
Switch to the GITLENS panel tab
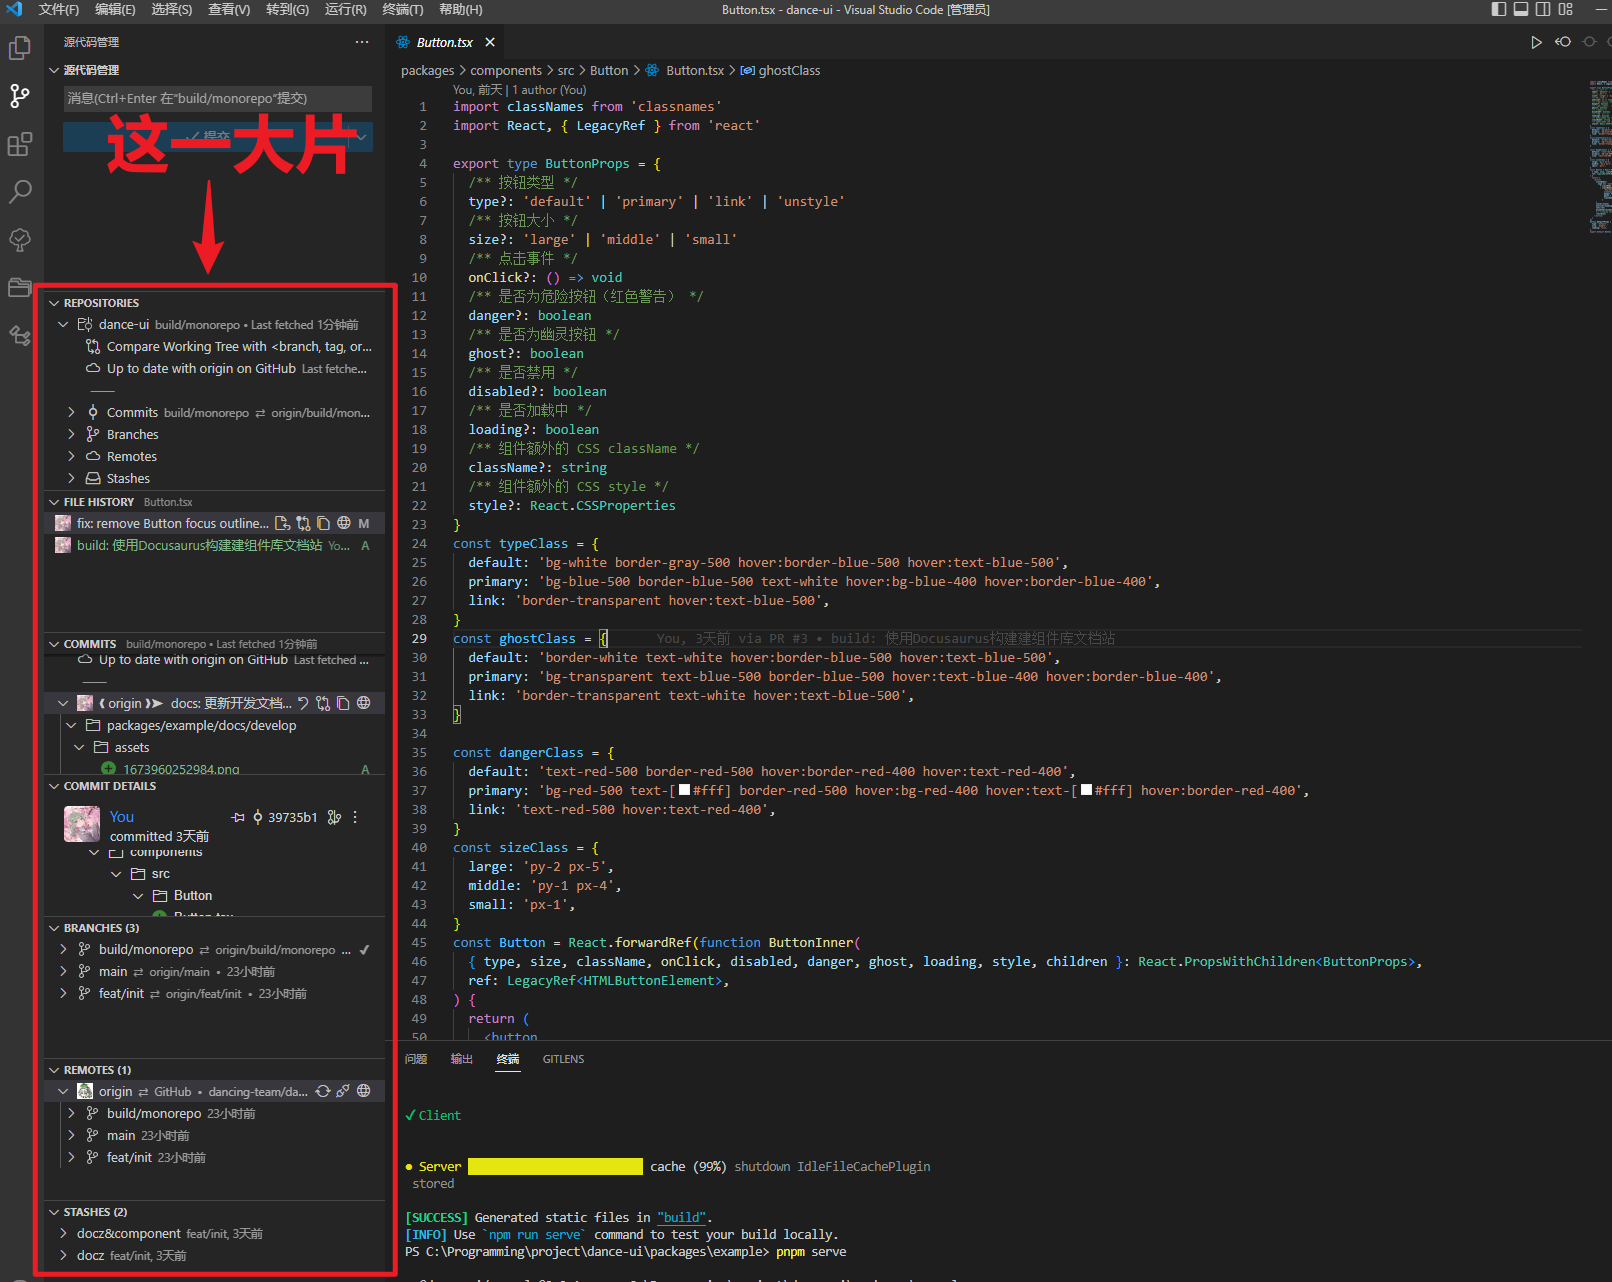tap(563, 1059)
